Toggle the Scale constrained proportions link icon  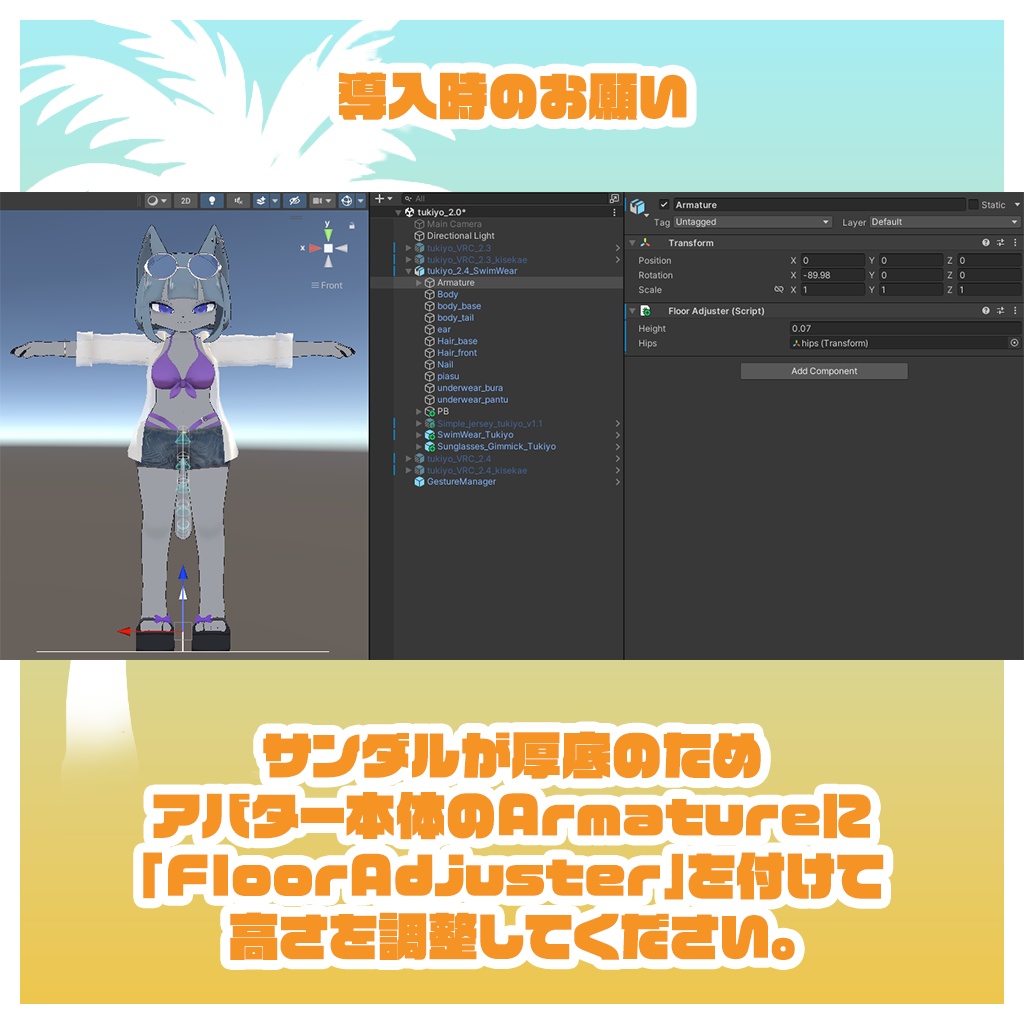[x=779, y=290]
